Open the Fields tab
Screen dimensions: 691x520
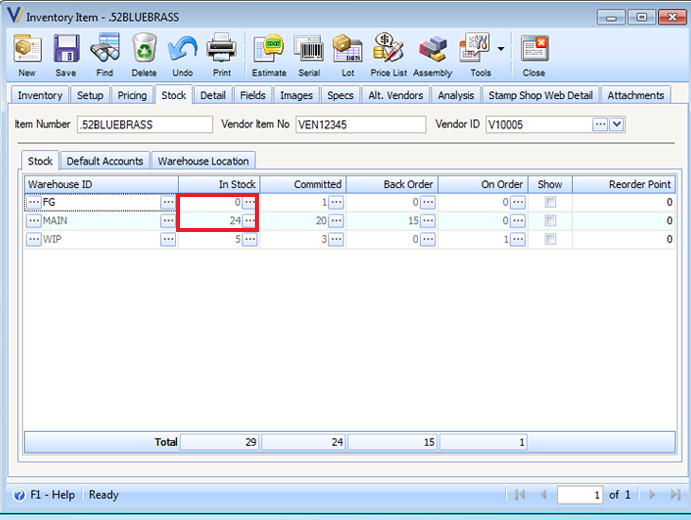click(253, 95)
